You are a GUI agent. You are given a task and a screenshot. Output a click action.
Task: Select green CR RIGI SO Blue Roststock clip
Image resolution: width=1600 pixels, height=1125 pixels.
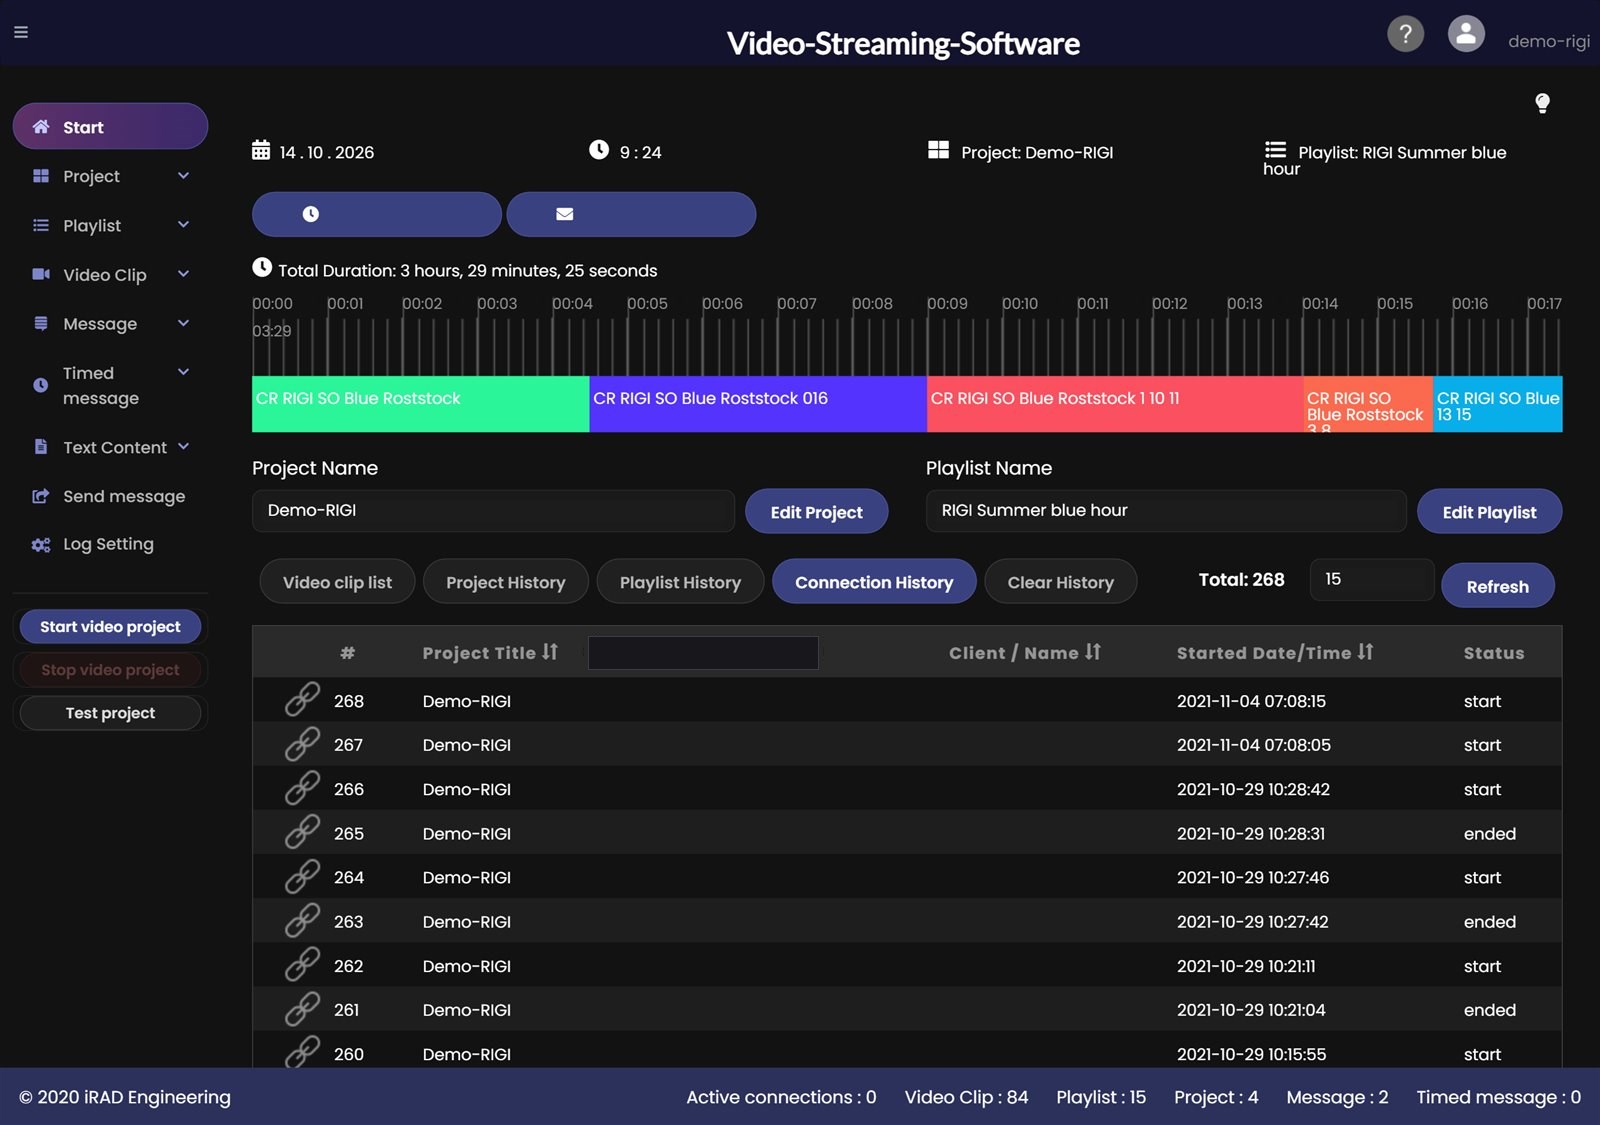tap(420, 404)
